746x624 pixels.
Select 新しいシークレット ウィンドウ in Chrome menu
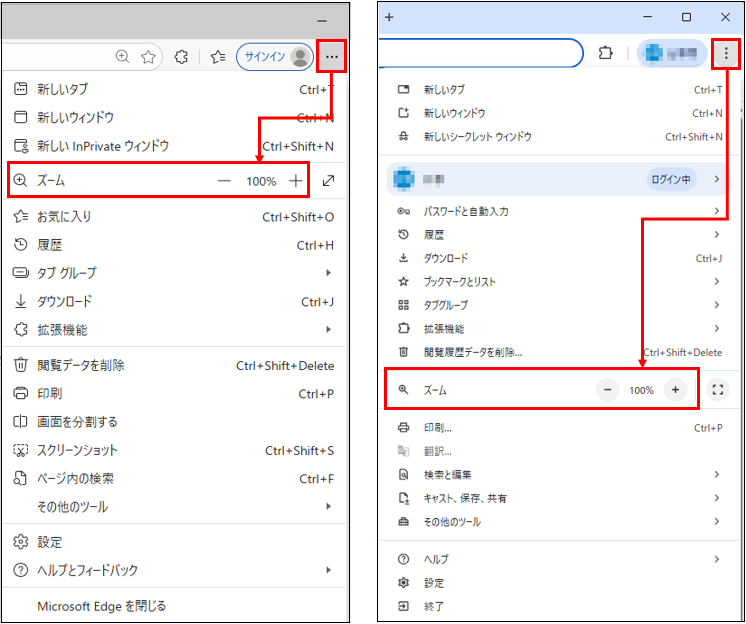477,137
